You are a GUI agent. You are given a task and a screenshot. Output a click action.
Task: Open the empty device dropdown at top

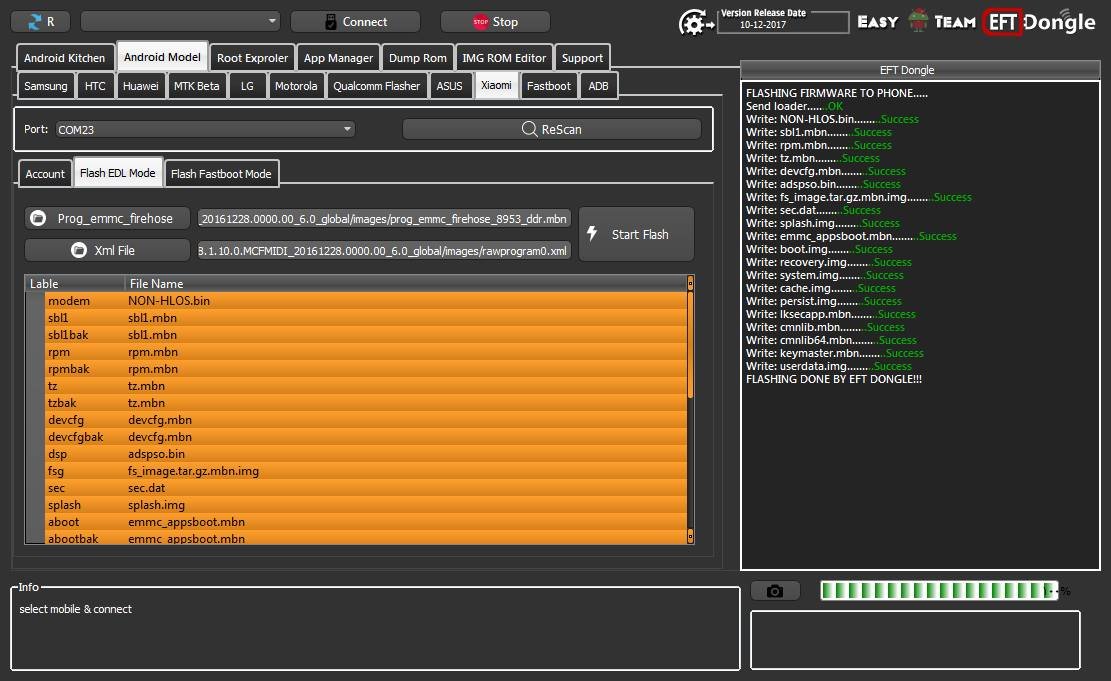(x=180, y=21)
